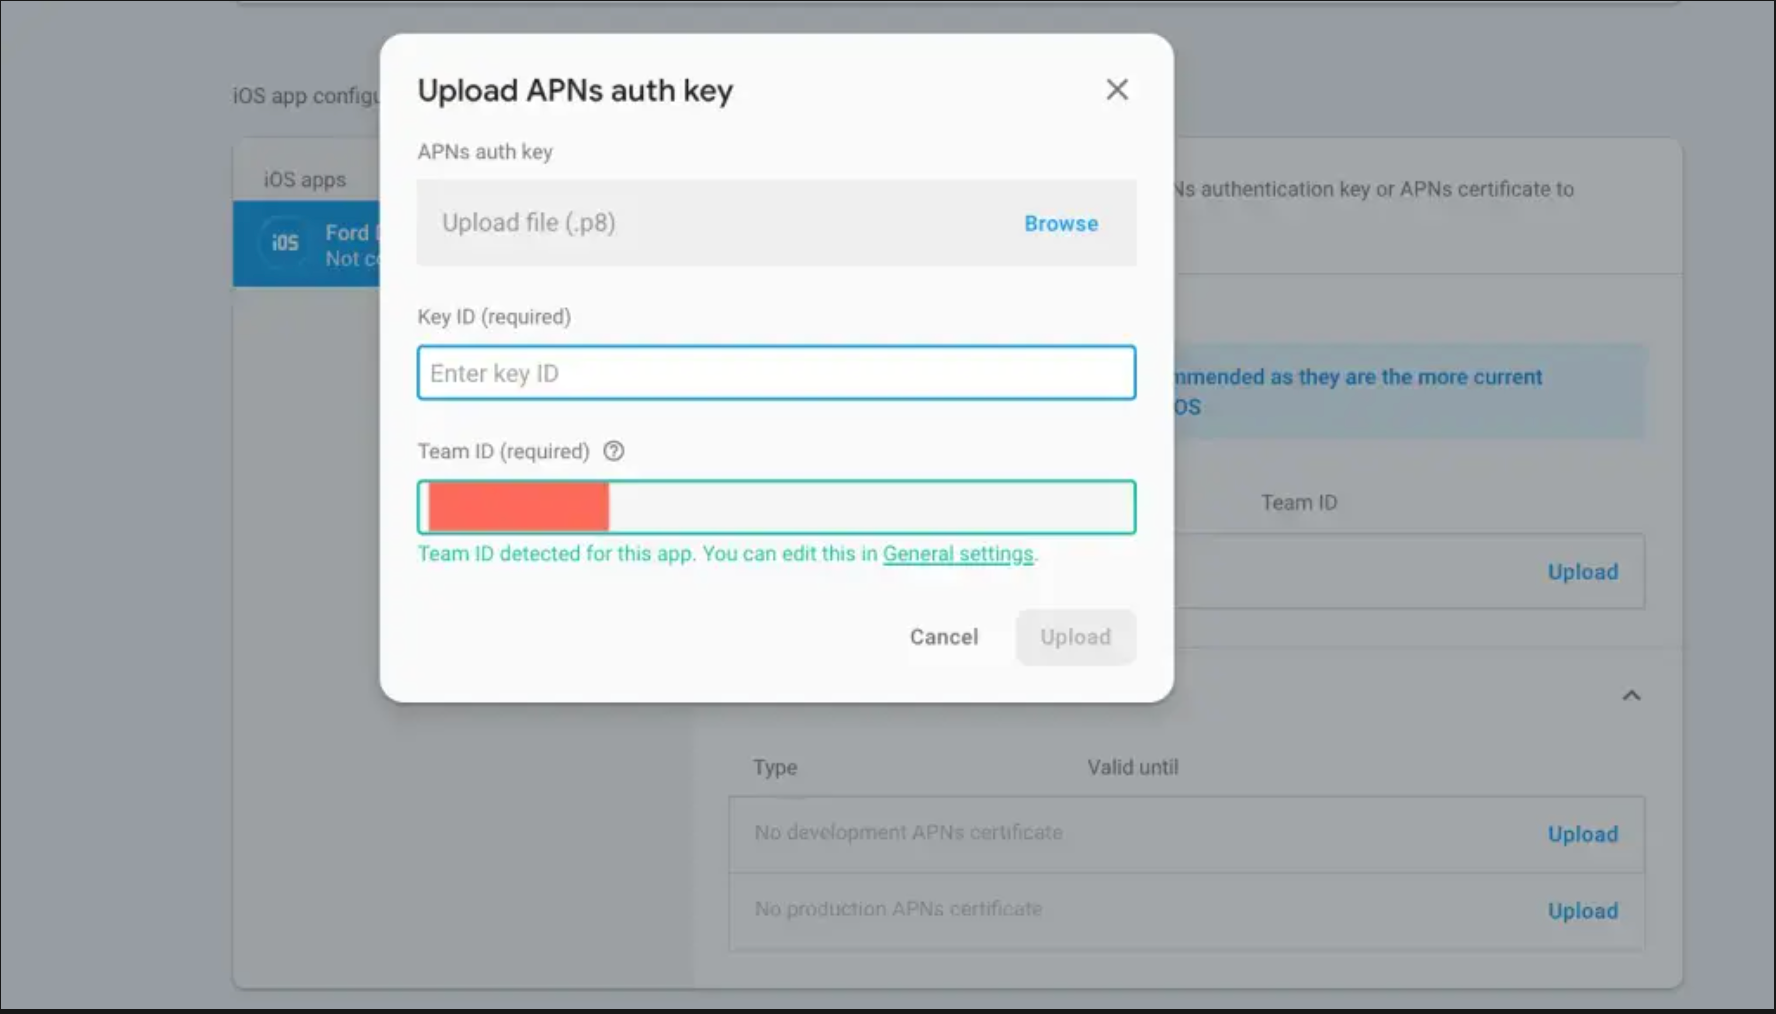Focus the Upload file (.p8) field
Image resolution: width=1776 pixels, height=1014 pixels.
tap(776, 222)
